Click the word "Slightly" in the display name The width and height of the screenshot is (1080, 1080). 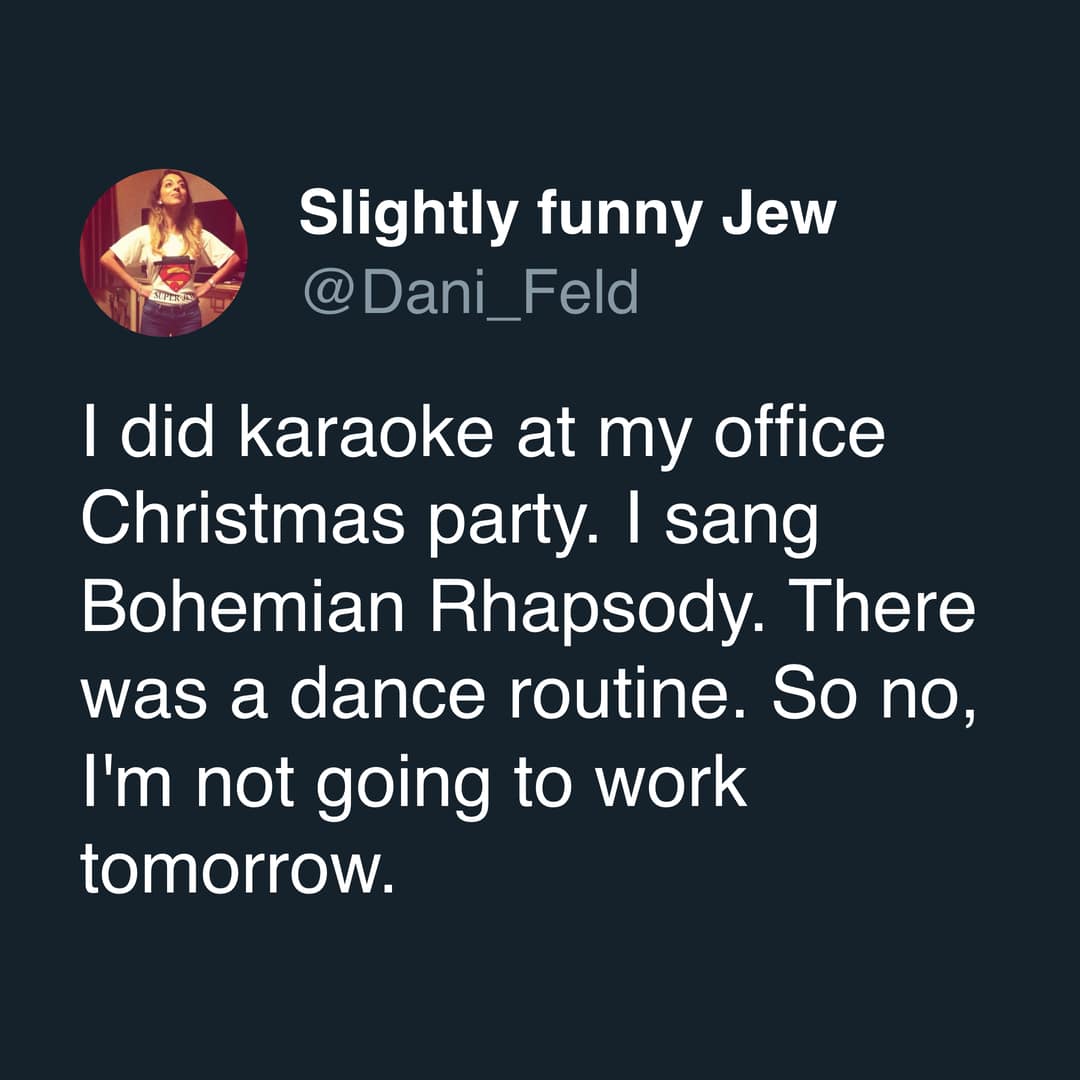point(405,212)
